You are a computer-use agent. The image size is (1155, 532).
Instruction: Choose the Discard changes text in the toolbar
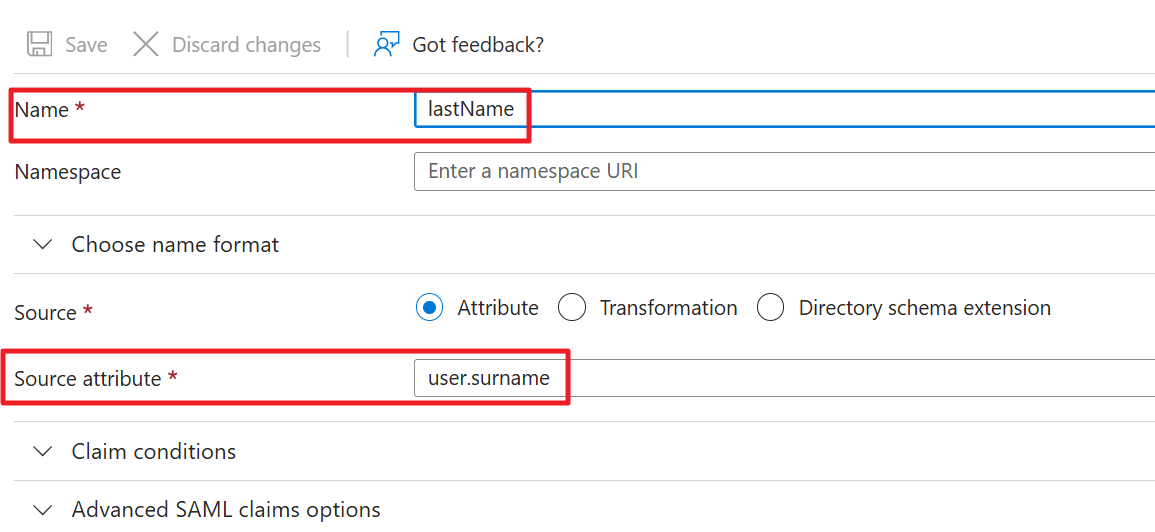(246, 45)
